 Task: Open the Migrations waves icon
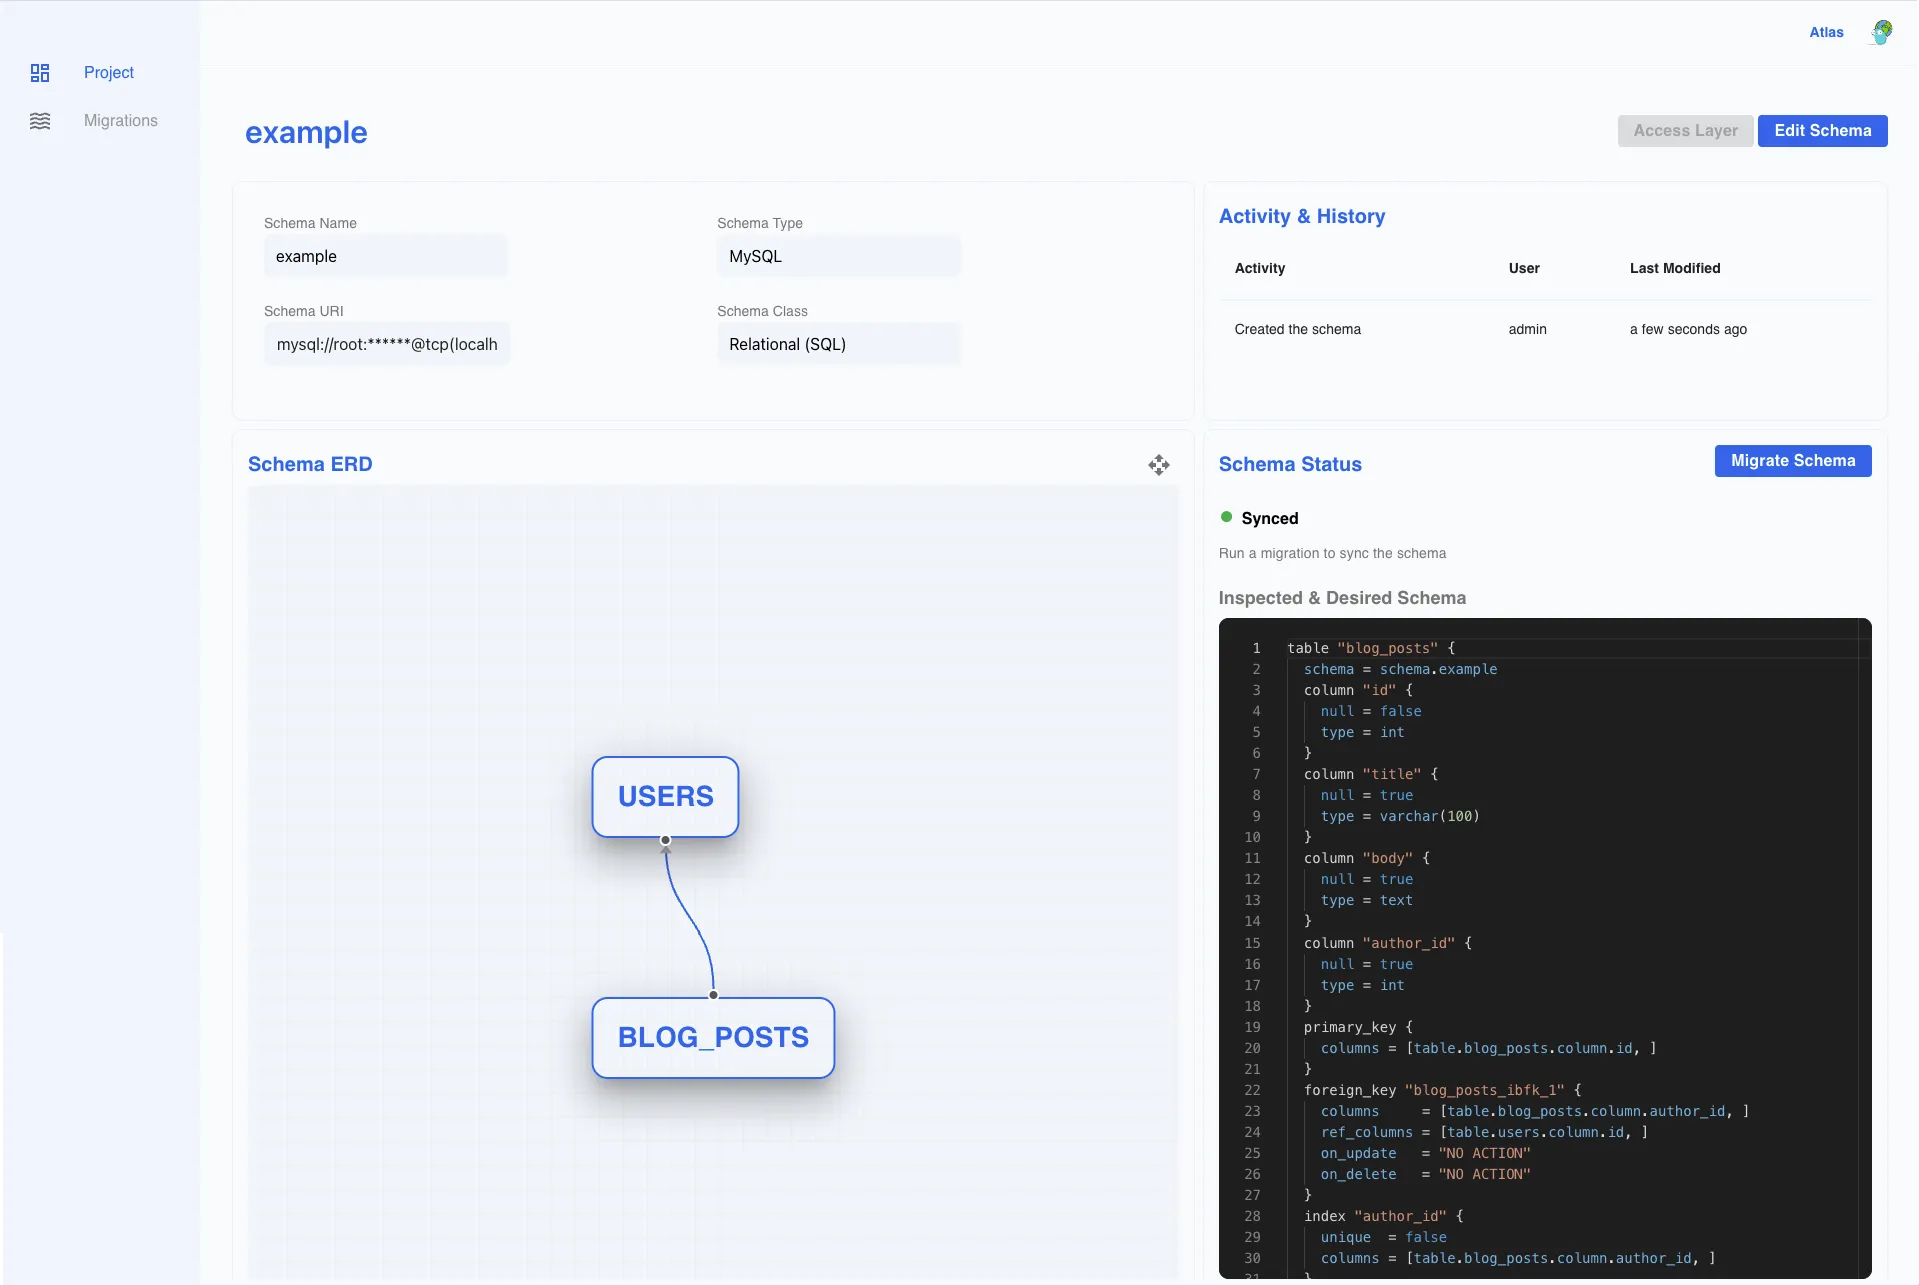[x=40, y=121]
